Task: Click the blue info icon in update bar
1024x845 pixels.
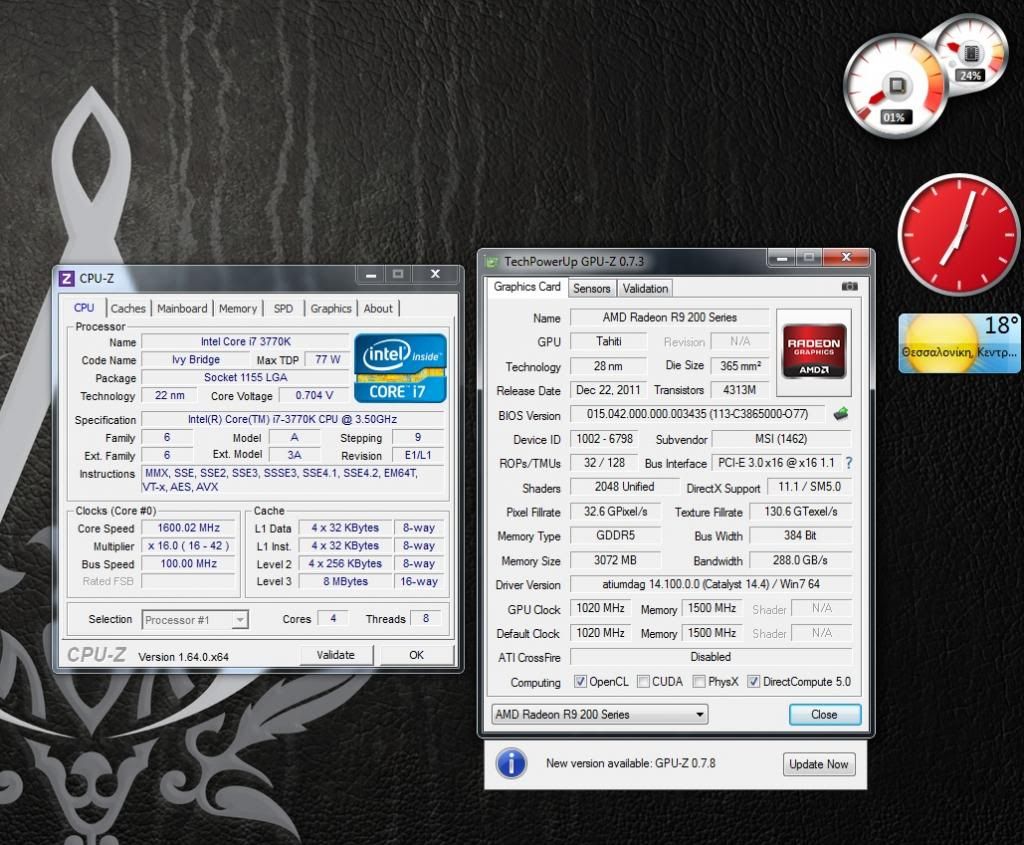Action: point(511,764)
